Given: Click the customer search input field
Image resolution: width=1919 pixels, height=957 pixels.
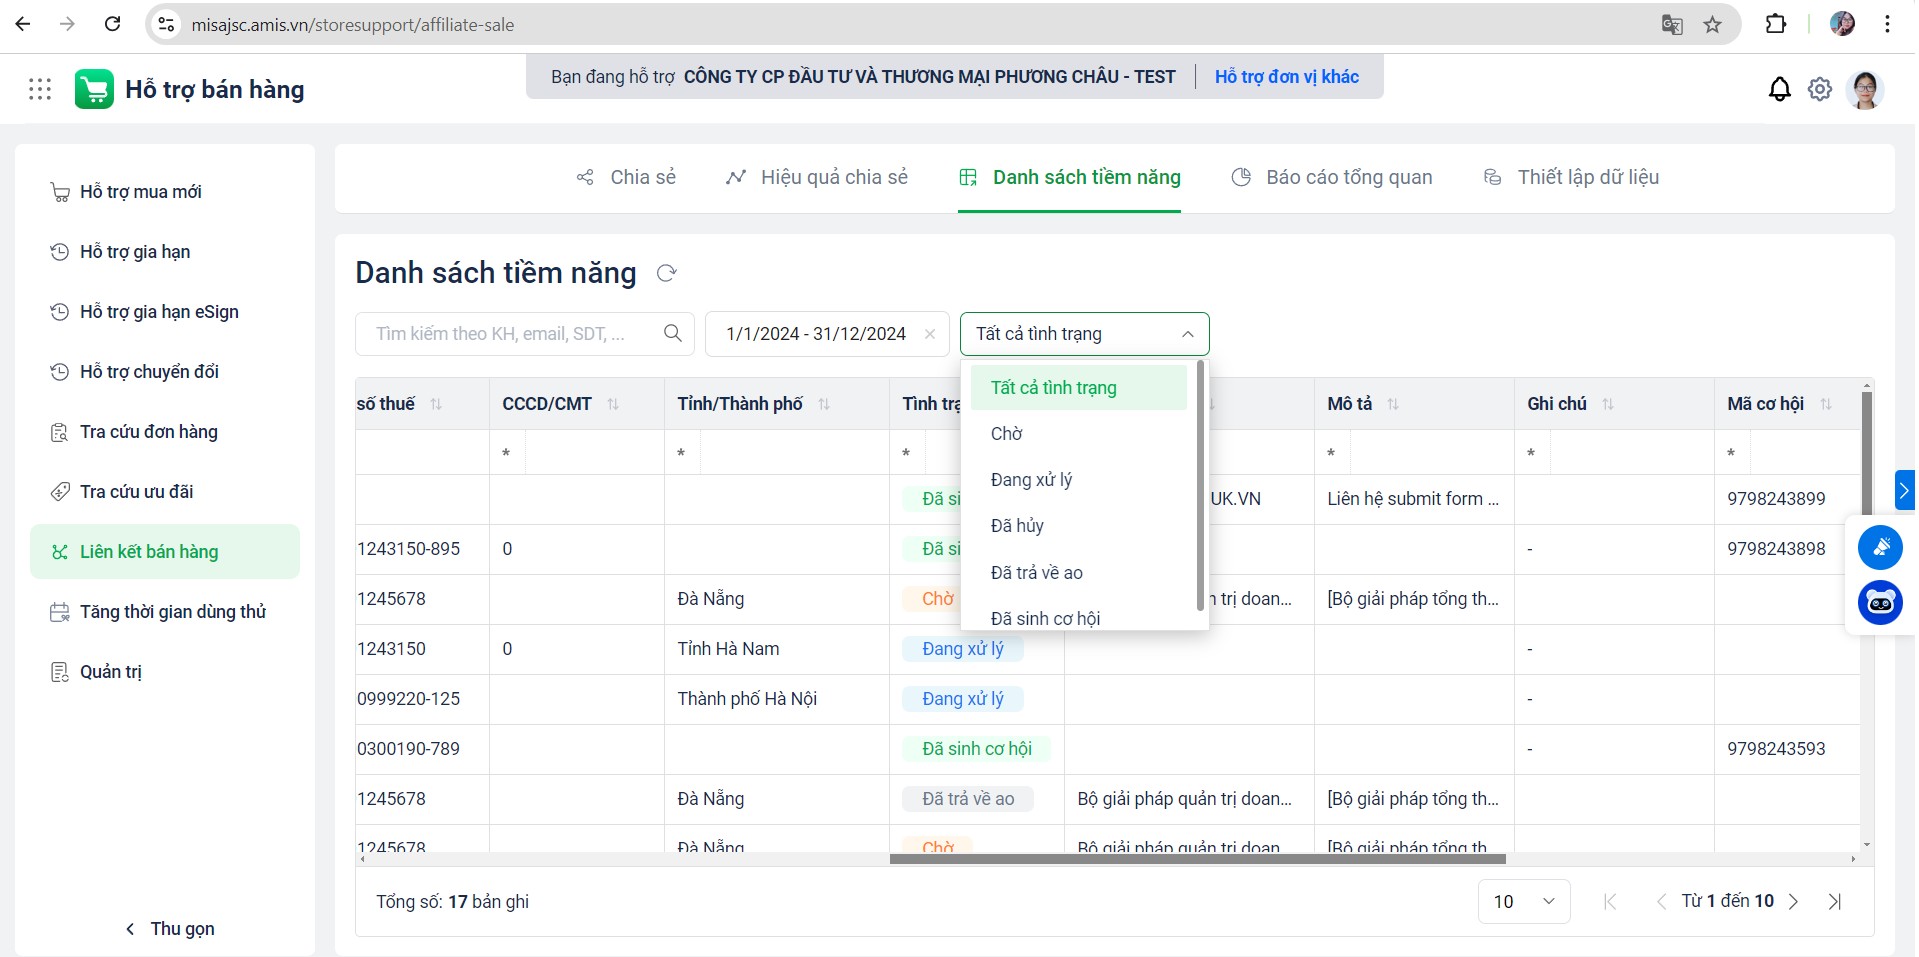Looking at the screenshot, I should tap(510, 334).
